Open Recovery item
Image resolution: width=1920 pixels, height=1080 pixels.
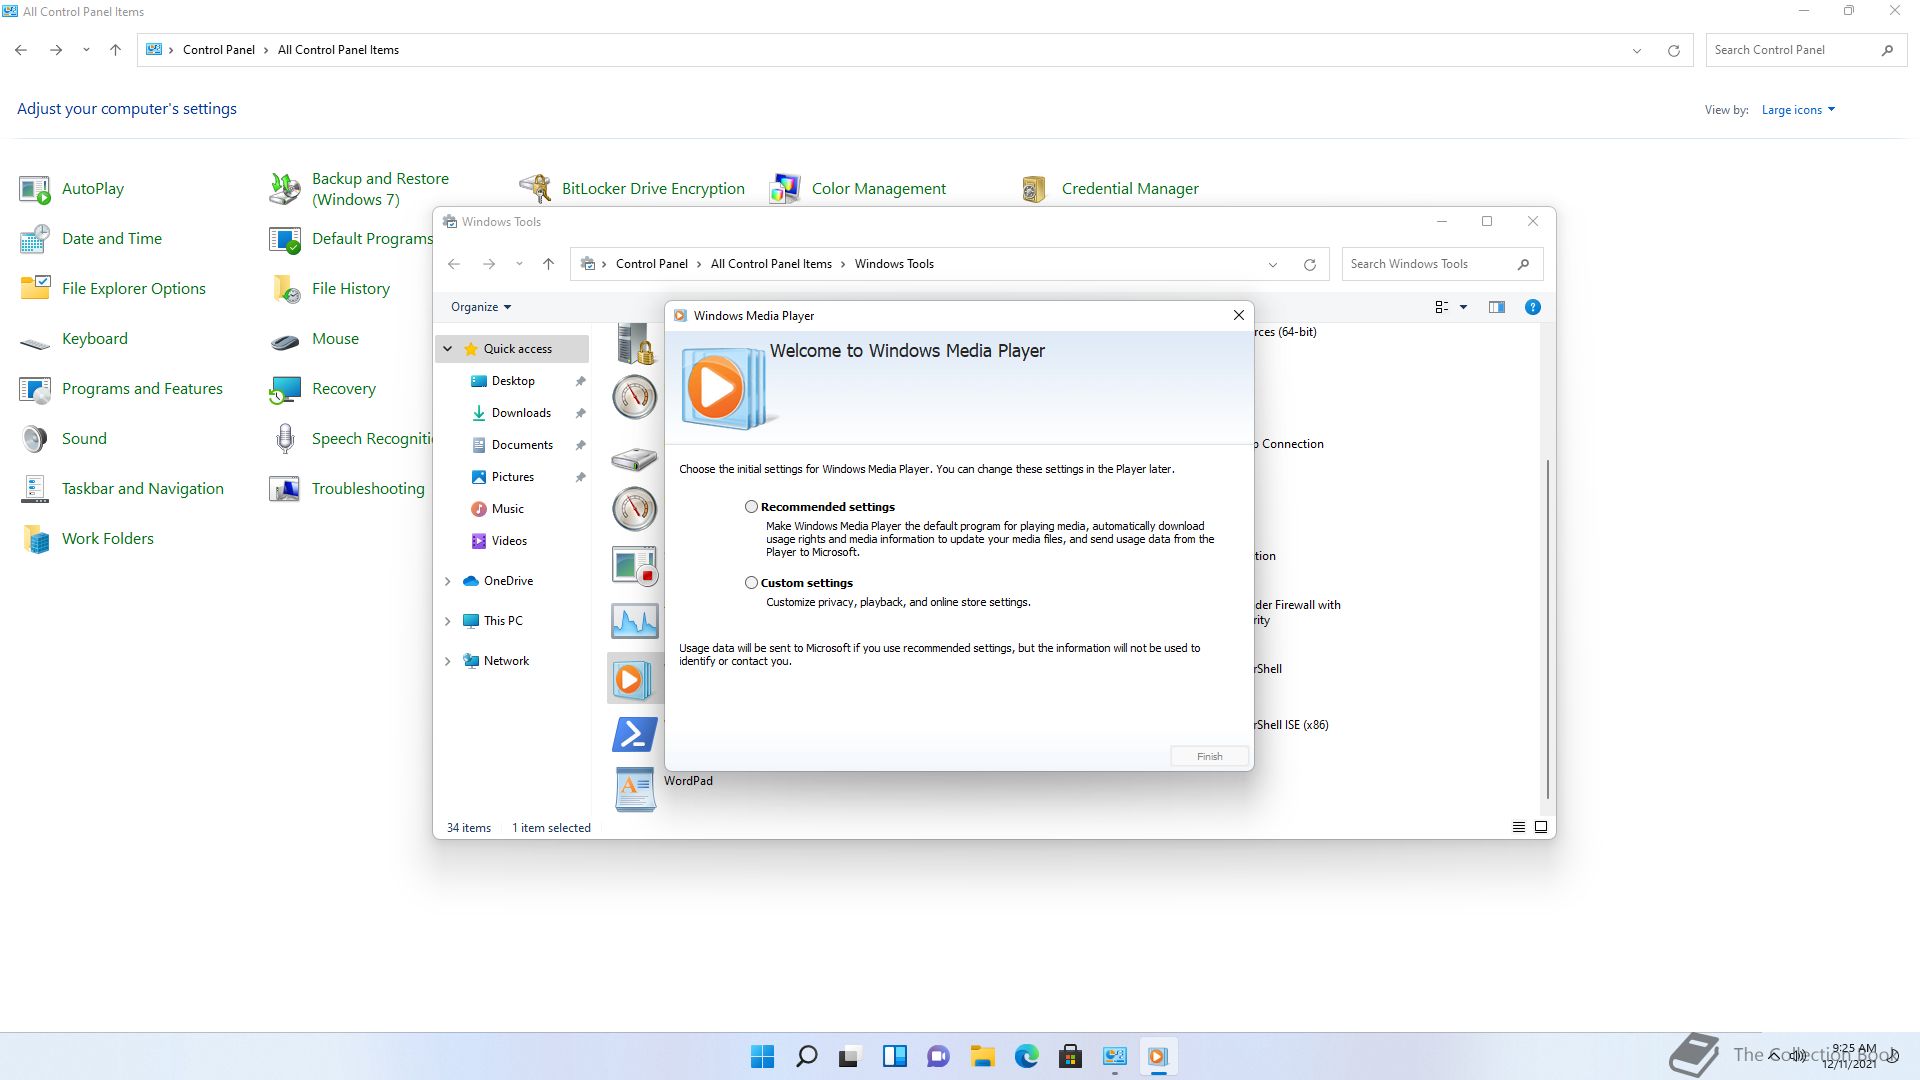click(x=323, y=388)
